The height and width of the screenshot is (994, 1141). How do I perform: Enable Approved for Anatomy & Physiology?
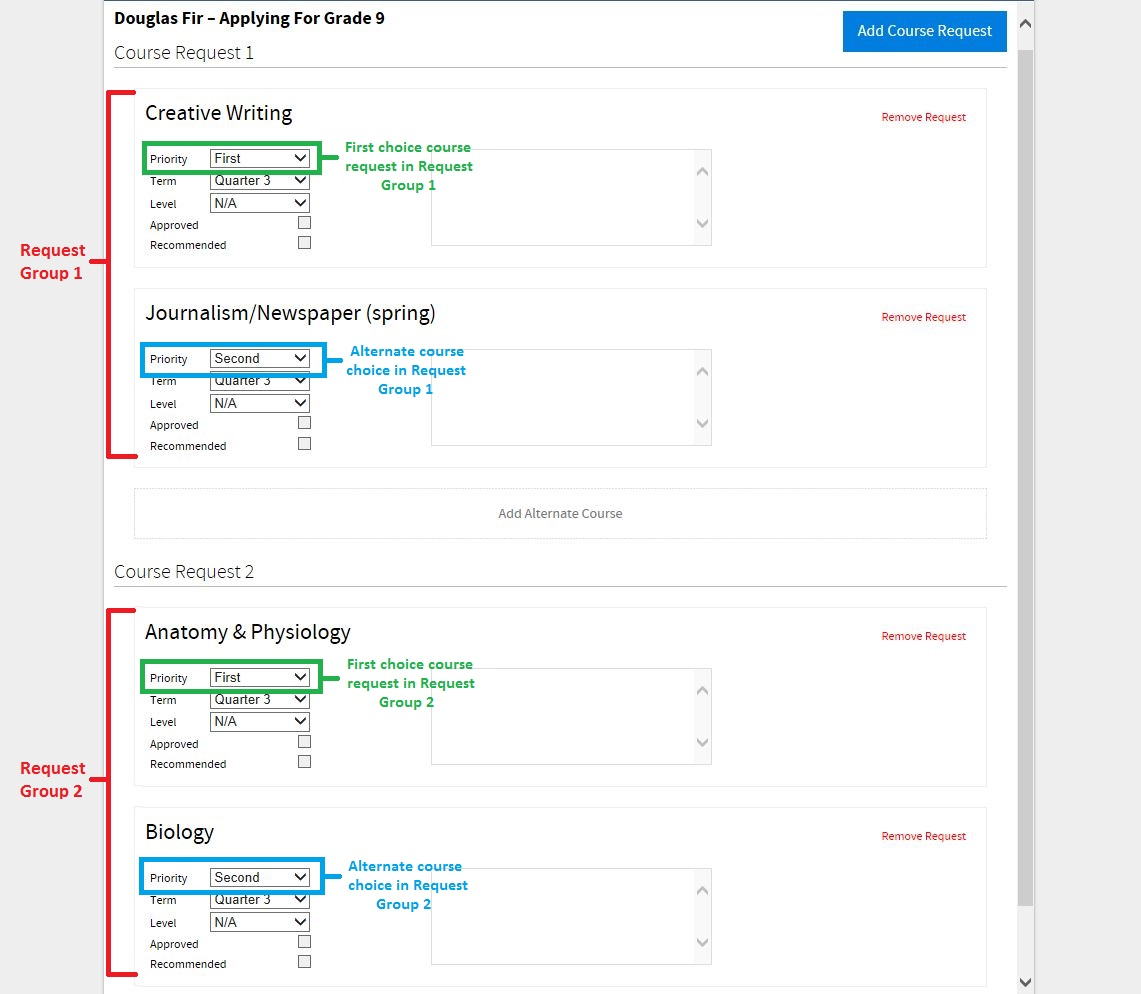304,740
